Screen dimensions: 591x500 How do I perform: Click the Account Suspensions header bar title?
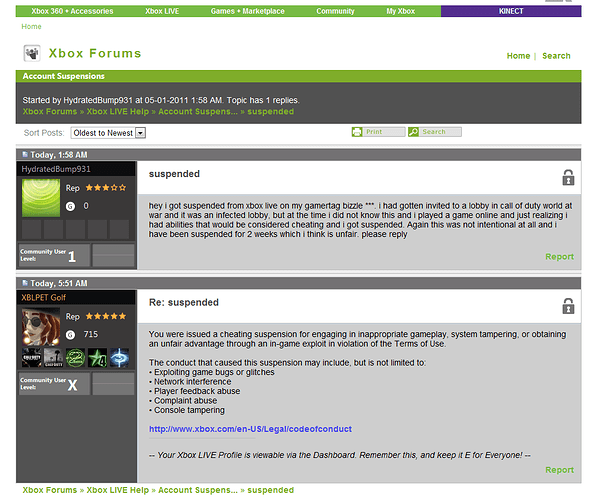click(63, 76)
